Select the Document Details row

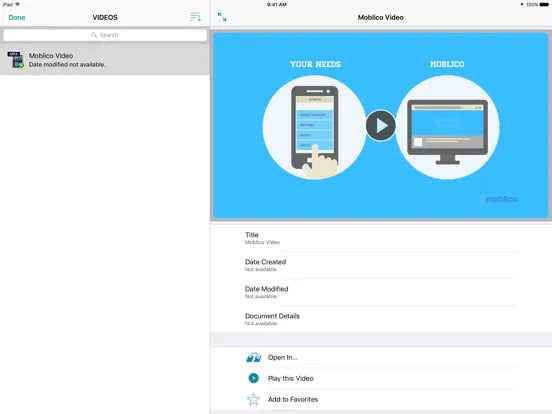(381, 319)
